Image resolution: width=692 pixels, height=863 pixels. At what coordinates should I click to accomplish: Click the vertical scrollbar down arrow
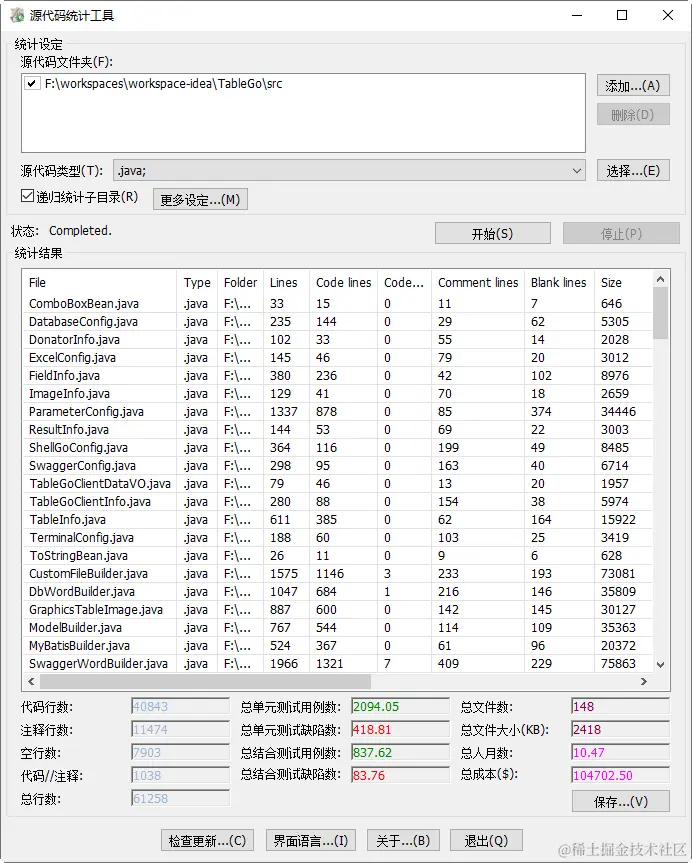pos(661,665)
